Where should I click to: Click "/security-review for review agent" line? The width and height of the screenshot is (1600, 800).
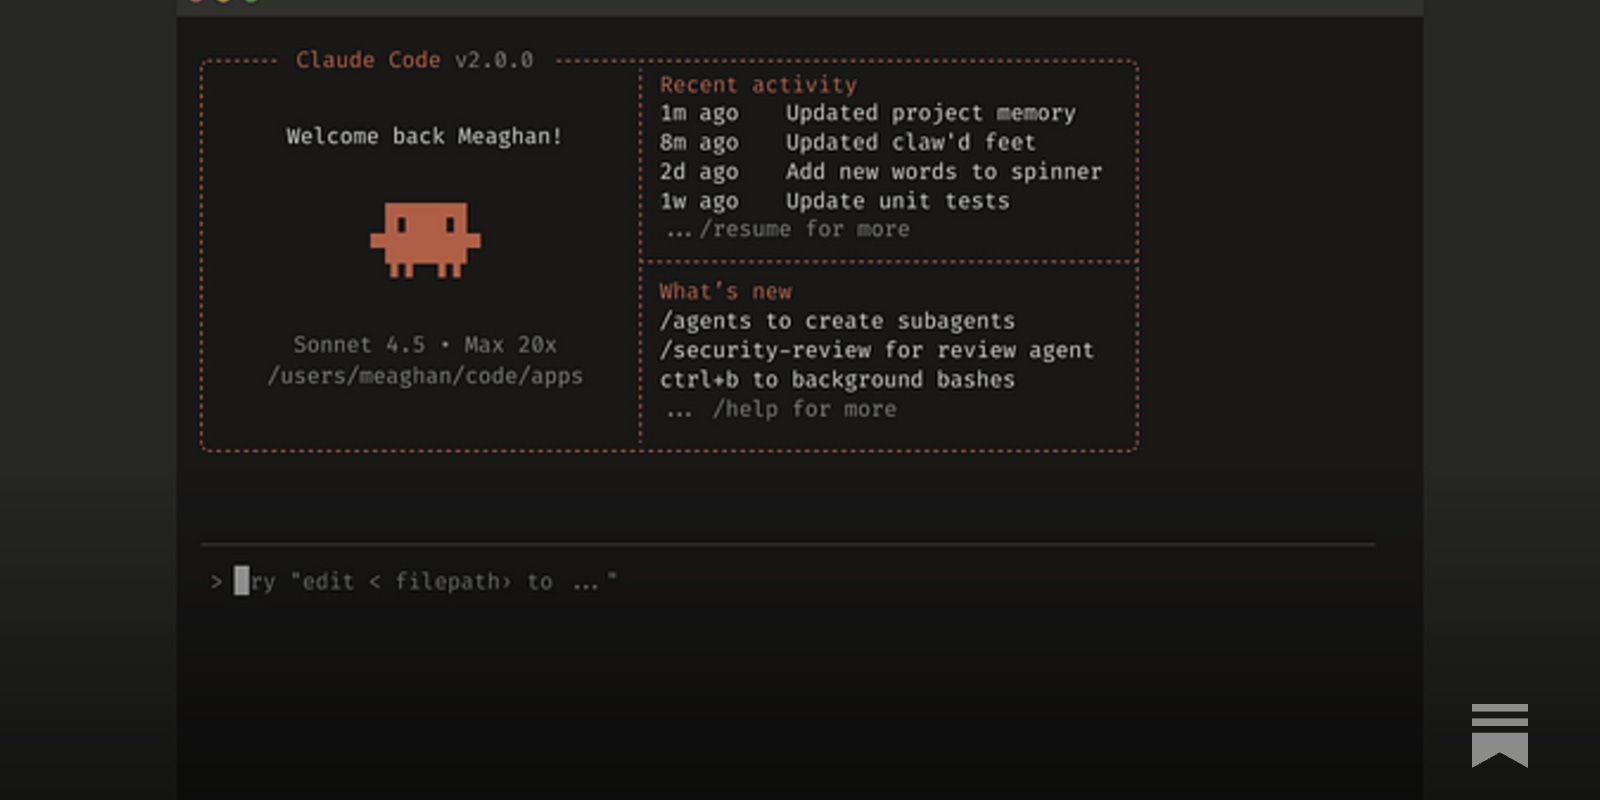tap(877, 350)
